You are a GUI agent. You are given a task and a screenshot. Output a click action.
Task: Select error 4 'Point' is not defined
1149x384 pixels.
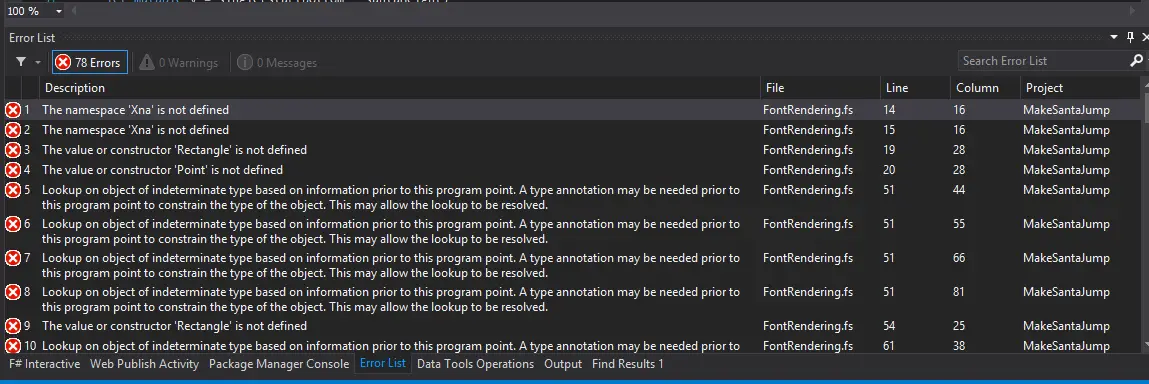[163, 169]
